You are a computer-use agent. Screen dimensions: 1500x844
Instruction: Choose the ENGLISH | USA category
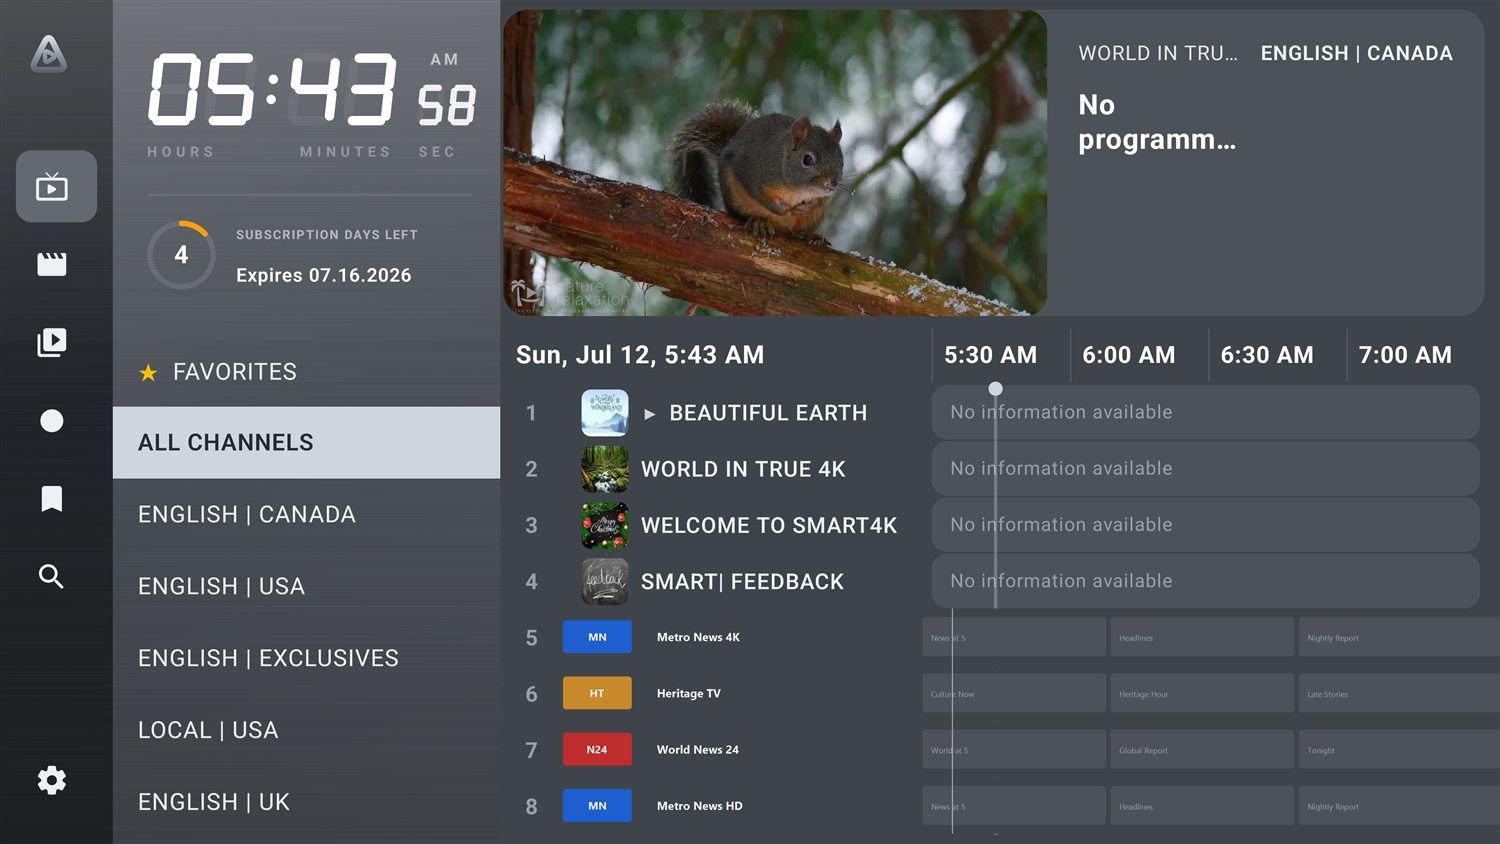point(221,586)
